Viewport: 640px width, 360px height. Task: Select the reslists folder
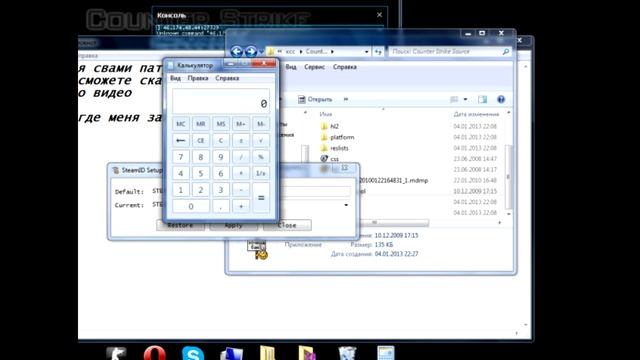[x=335, y=148]
